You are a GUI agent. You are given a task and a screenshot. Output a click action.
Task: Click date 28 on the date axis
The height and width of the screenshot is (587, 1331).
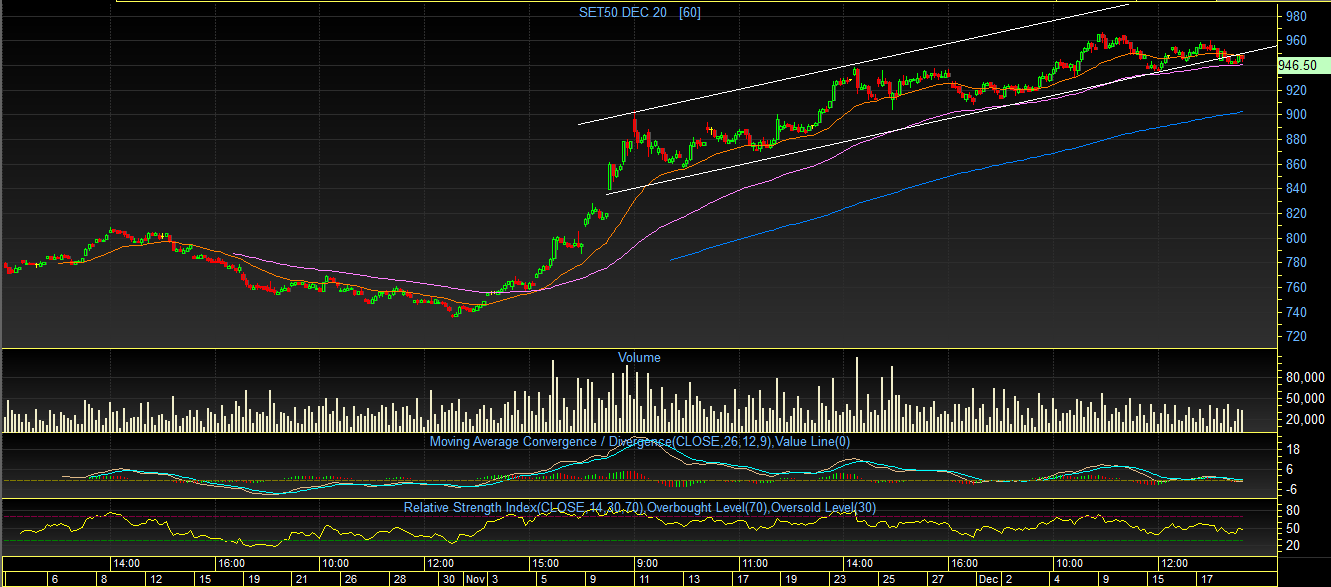coord(399,579)
